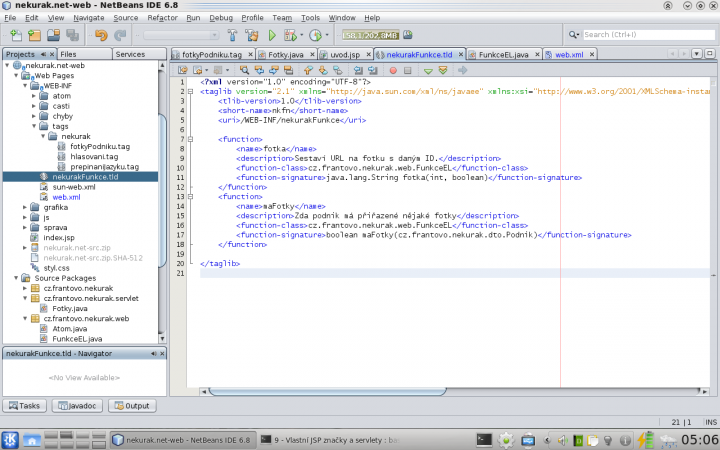Switch to the uvod.jsp editor tab
720x450 pixels.
345,55
